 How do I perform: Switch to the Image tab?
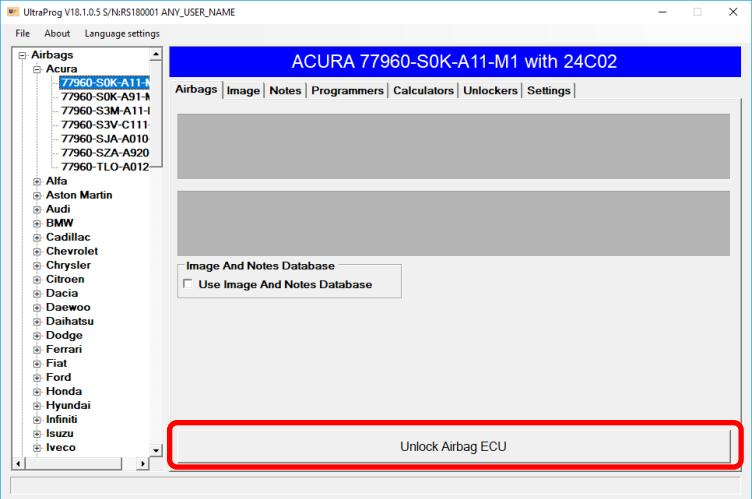243,90
